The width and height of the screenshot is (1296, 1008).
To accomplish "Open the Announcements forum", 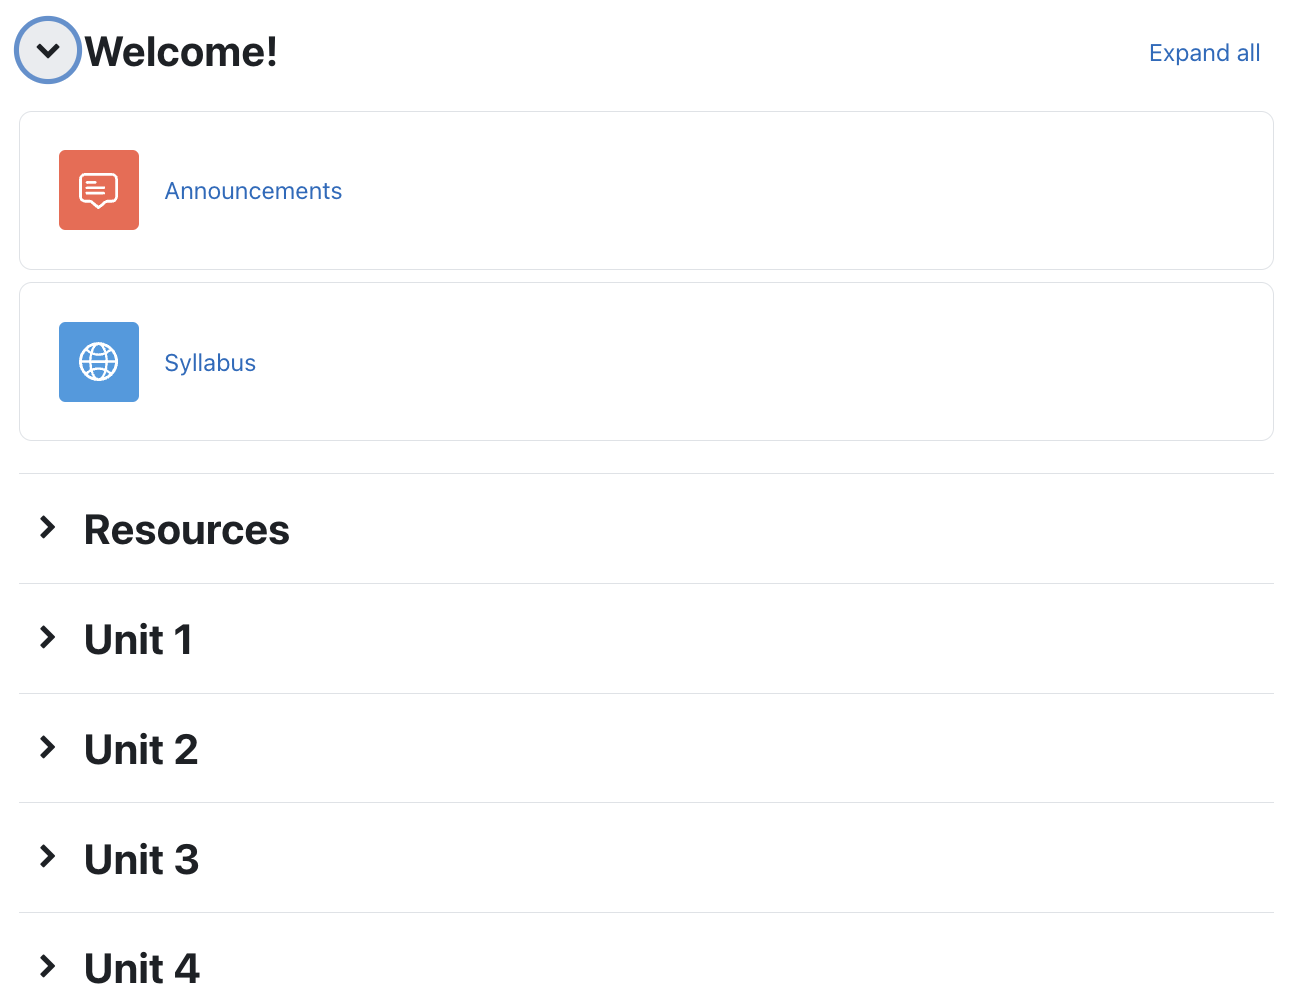I will [253, 190].
